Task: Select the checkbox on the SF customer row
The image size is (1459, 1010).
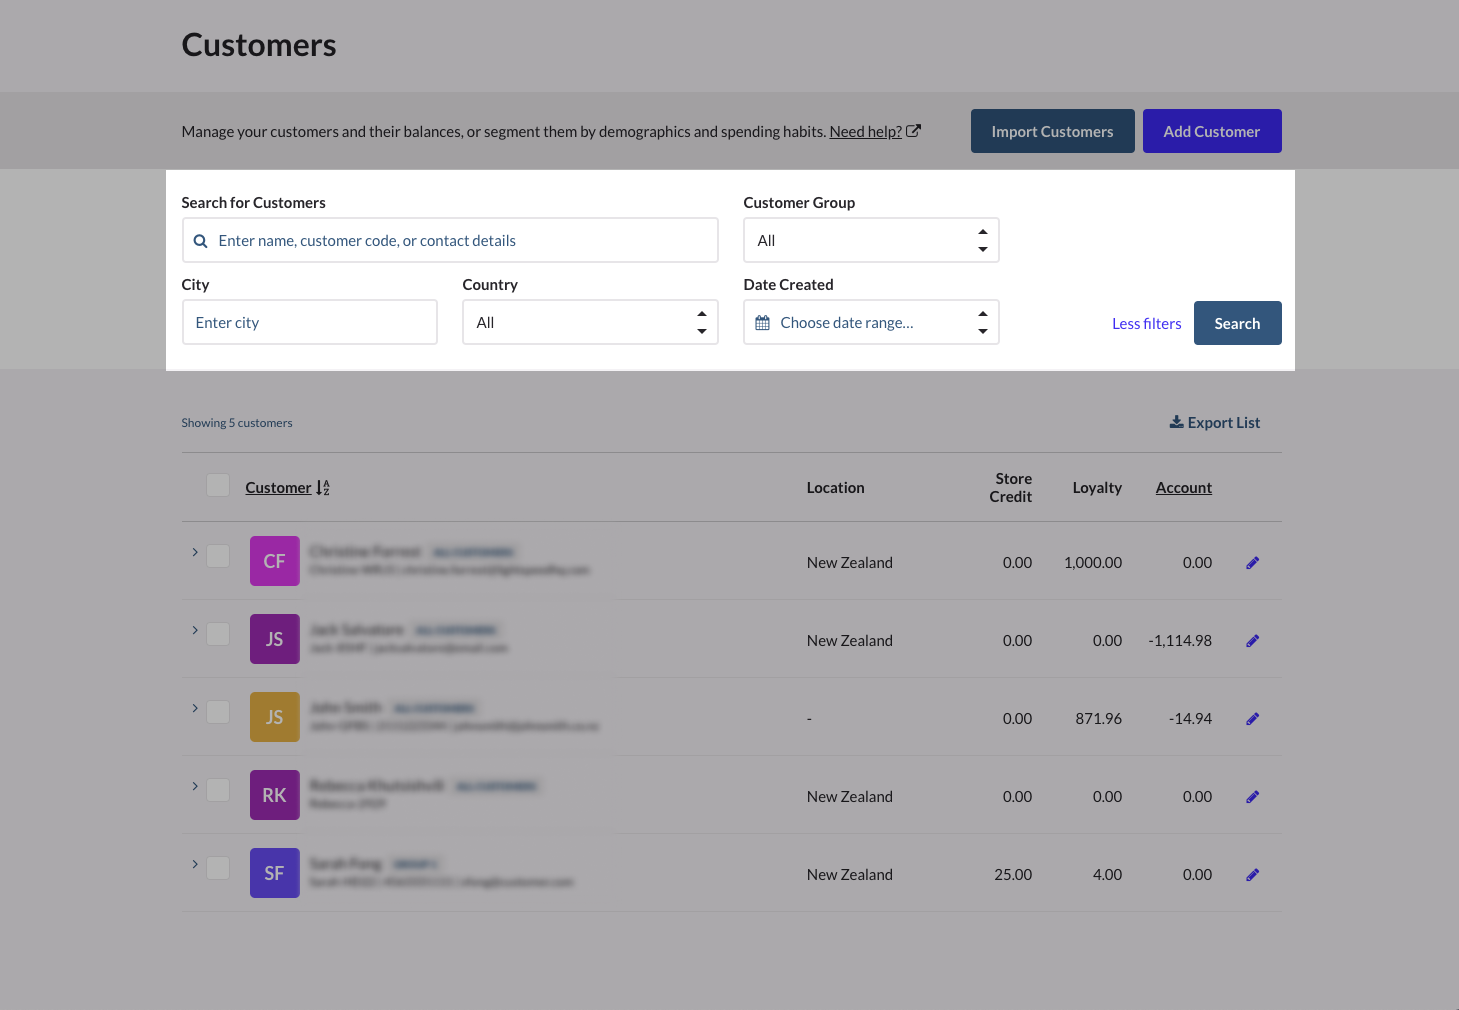Action: pyautogui.click(x=218, y=868)
